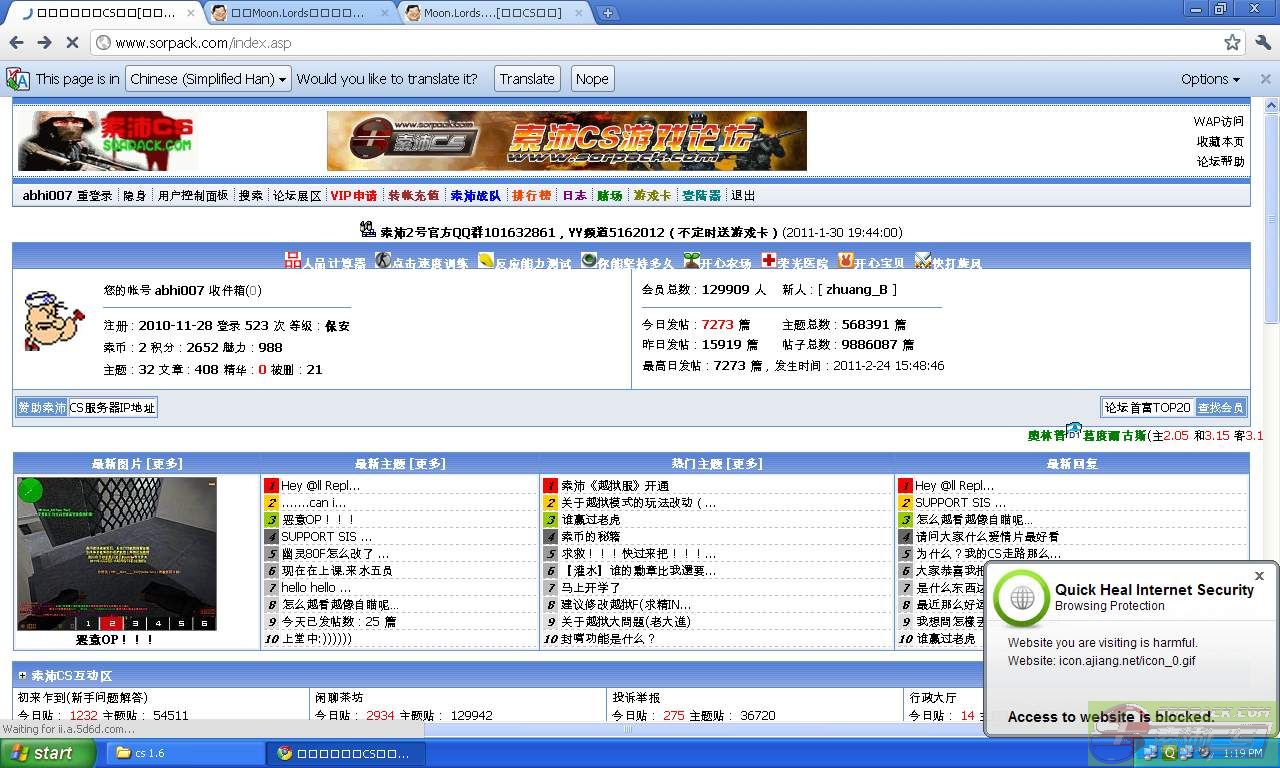Click the address bar URL field
The height and width of the screenshot is (768, 1280).
tap(650, 43)
